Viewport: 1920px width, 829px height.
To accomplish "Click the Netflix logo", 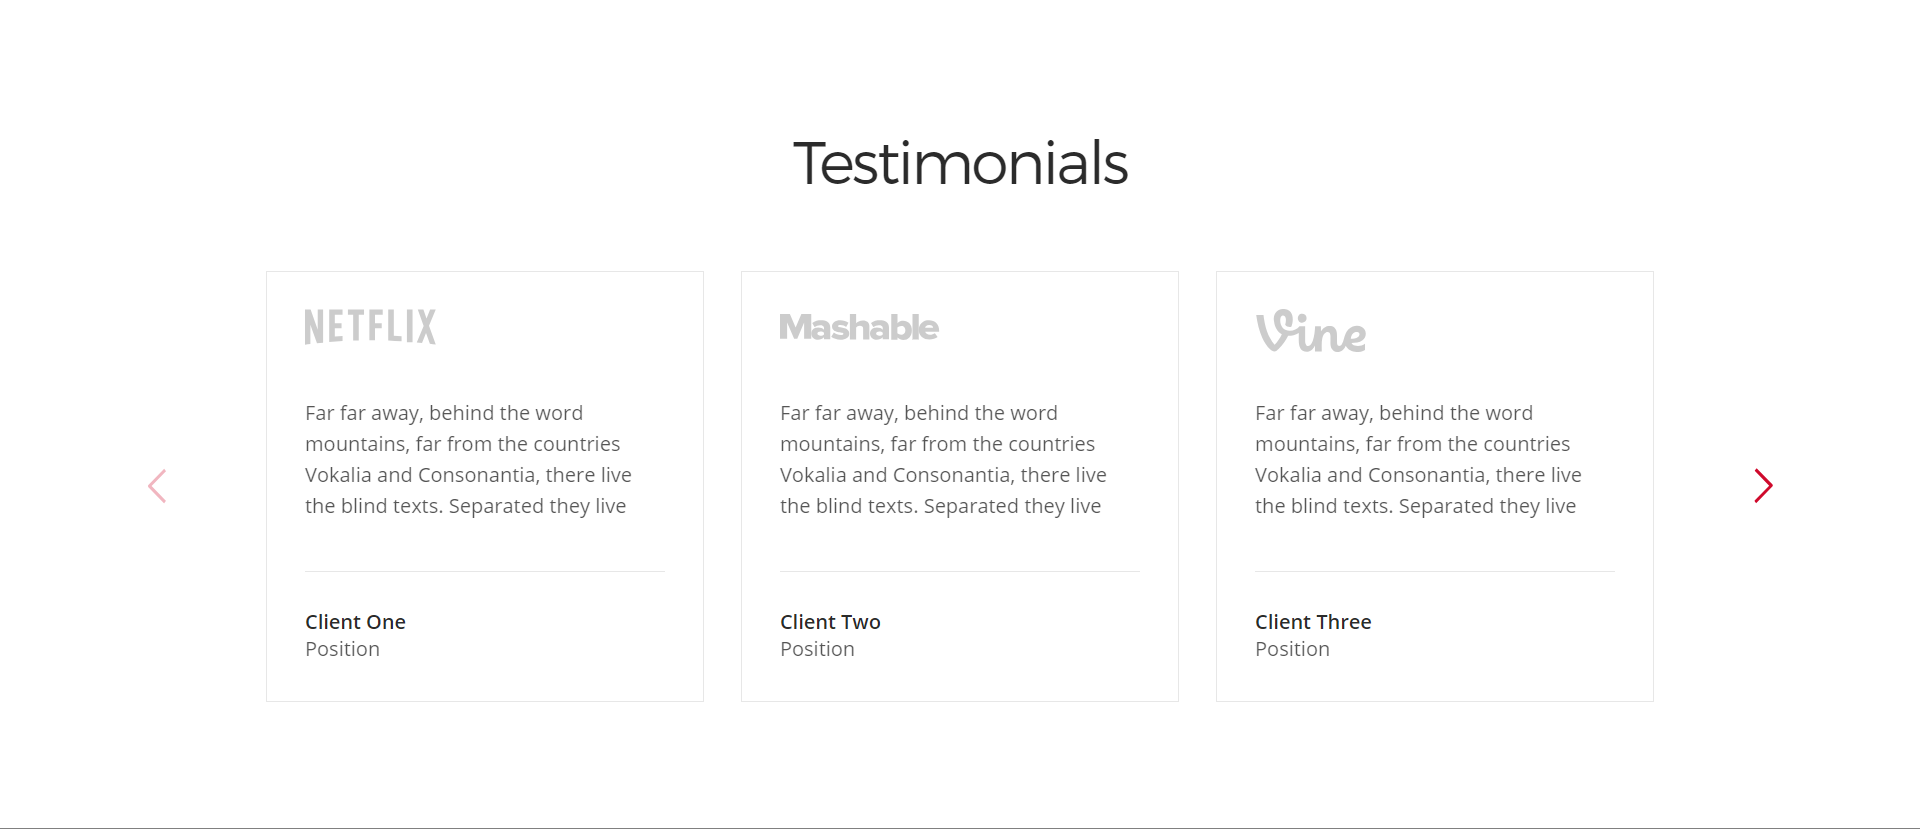I will click(x=370, y=327).
